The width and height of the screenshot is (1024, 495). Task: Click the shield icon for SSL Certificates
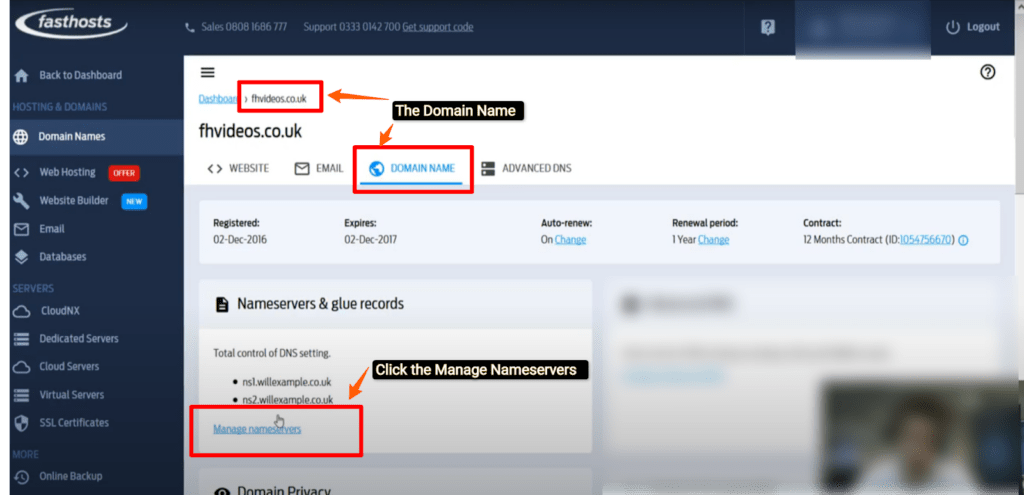coord(22,423)
